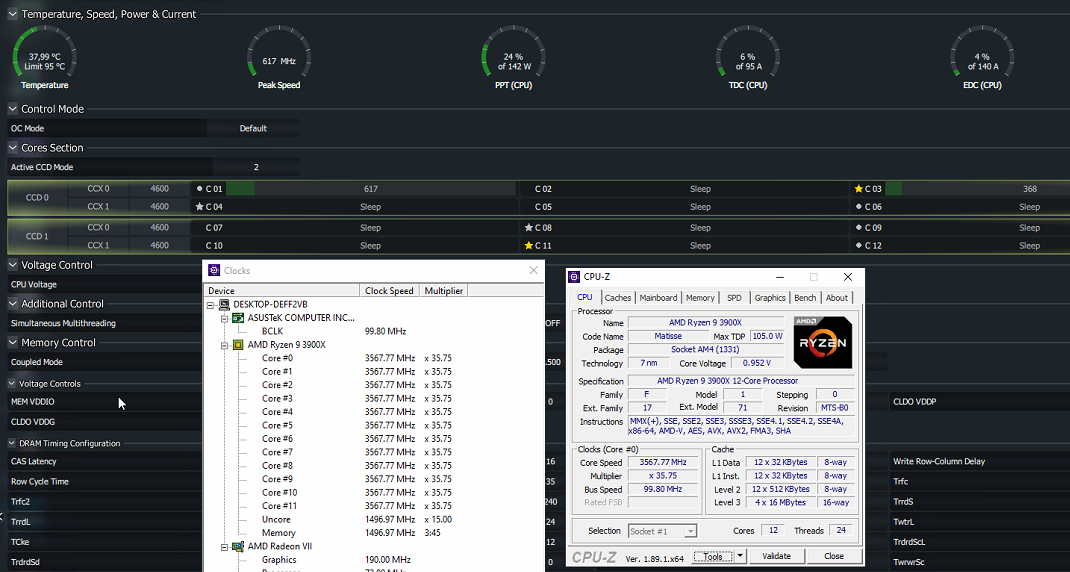This screenshot has width=1070, height=572.
Task: Click the Multiplier column header
Action: point(444,291)
